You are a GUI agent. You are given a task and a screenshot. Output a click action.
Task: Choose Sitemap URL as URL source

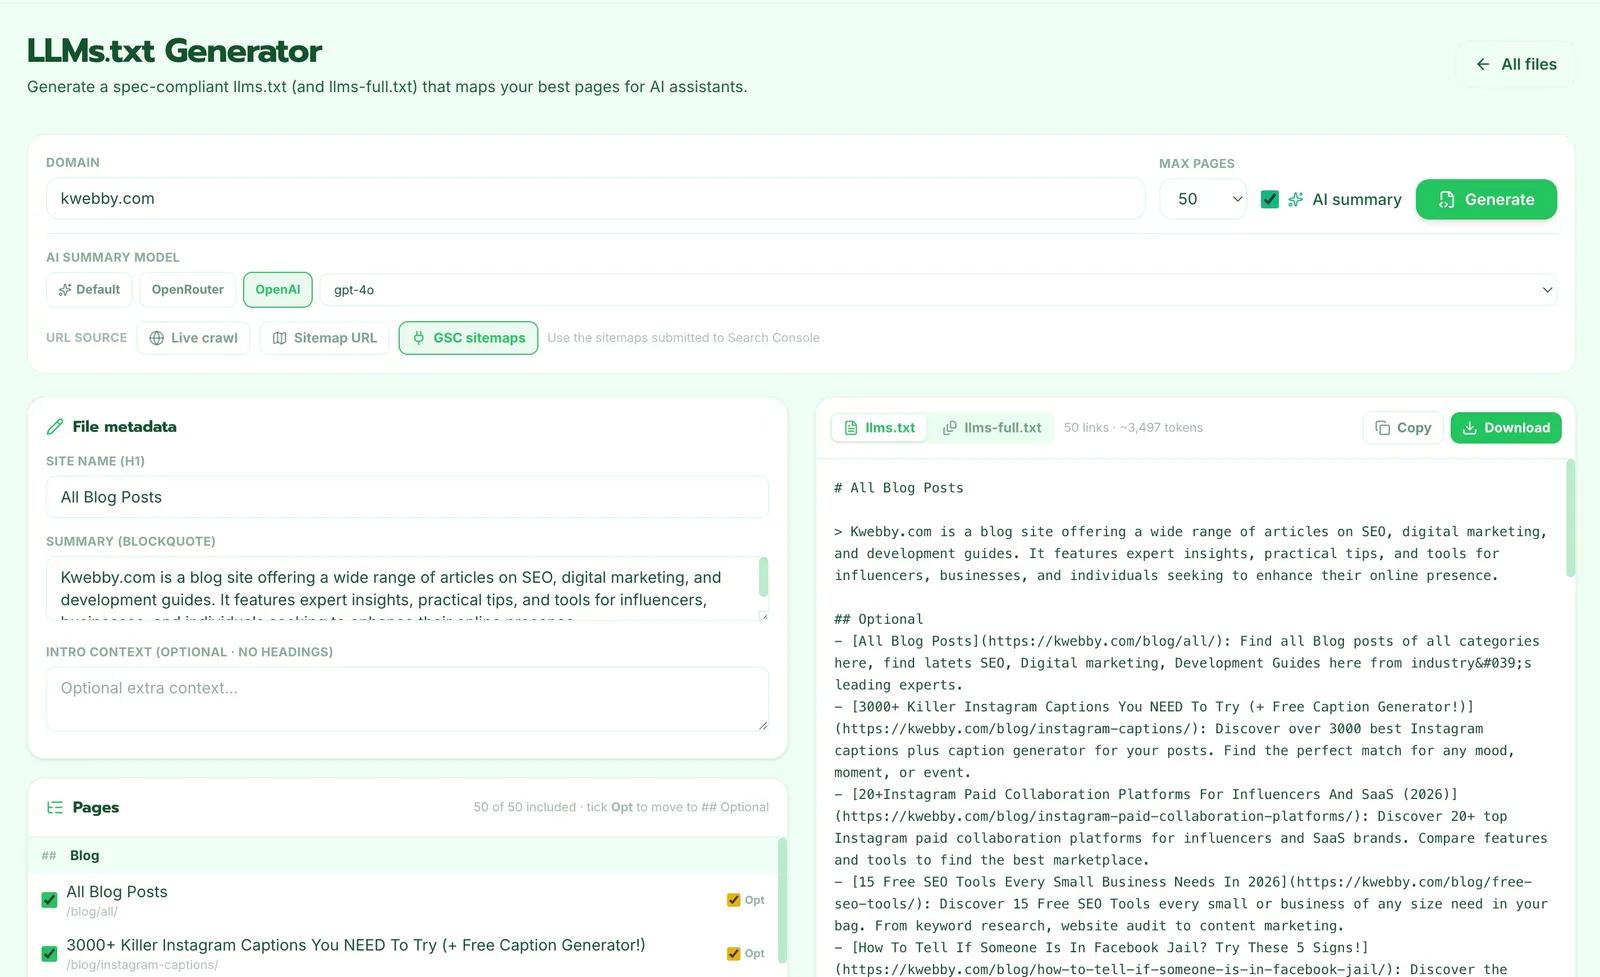pyautogui.click(x=324, y=338)
